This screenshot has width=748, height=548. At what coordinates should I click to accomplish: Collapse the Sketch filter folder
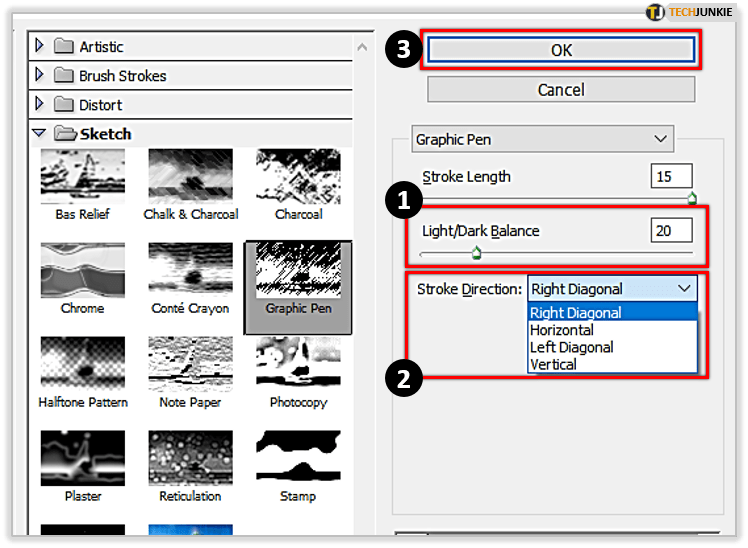click(40, 133)
